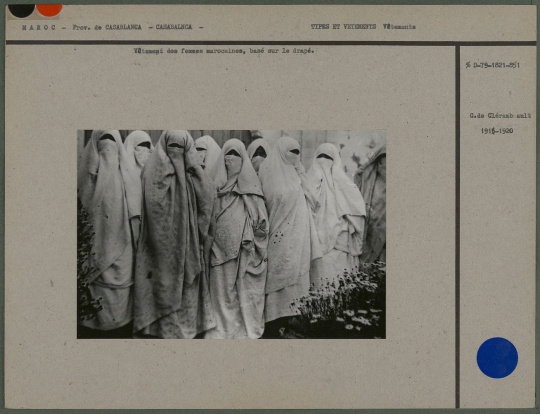This screenshot has height=414, width=540.
Task: Click the caption about femmes marocaines
Action: [x=224, y=51]
